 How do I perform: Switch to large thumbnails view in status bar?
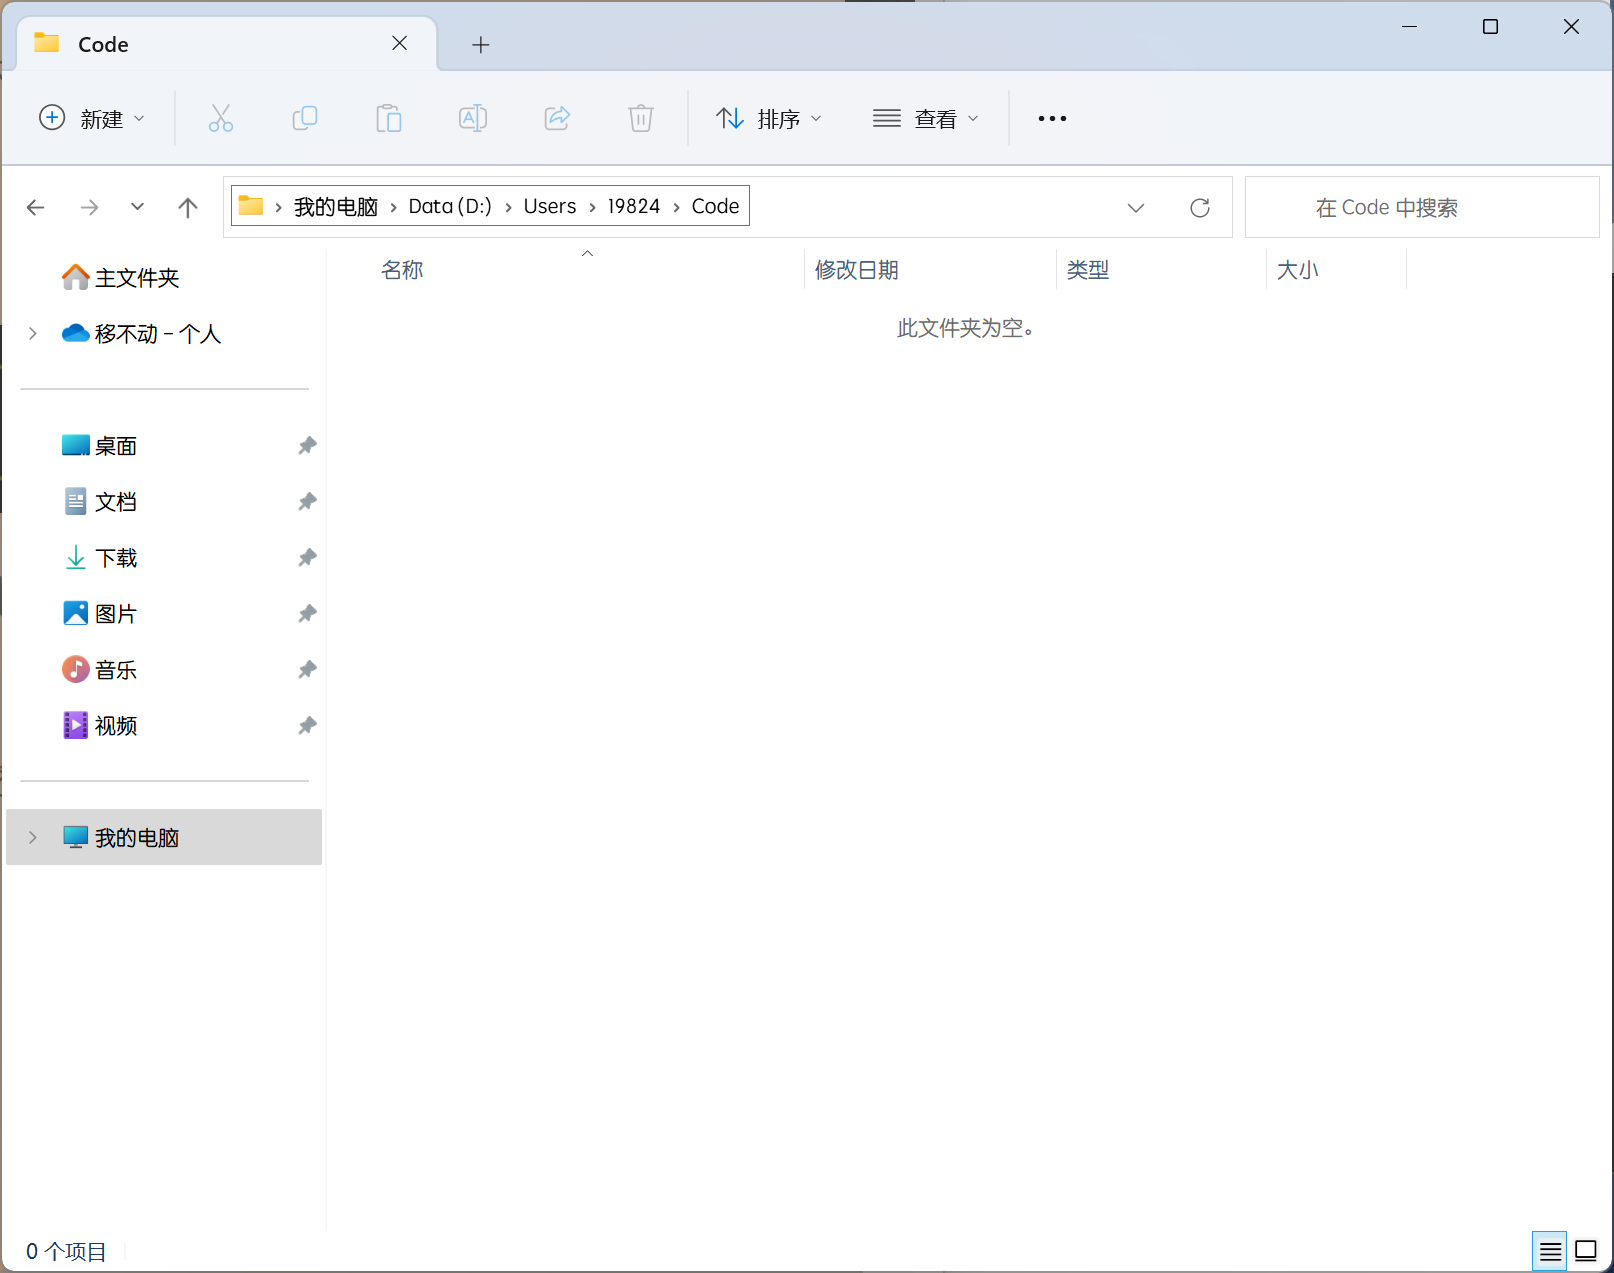point(1586,1251)
